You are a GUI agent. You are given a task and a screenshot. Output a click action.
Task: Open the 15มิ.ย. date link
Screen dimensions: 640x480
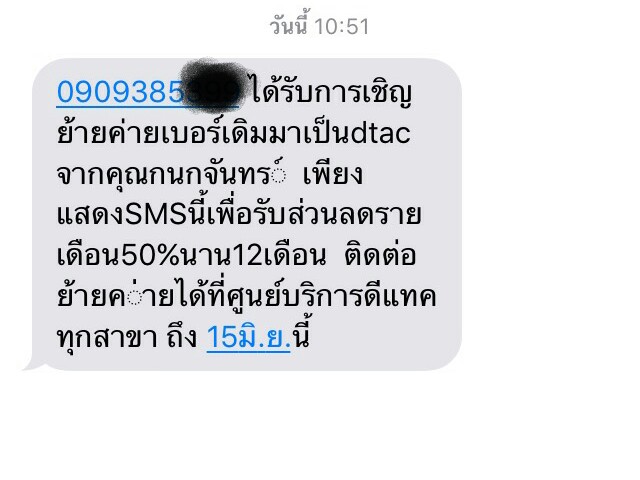pyautogui.click(x=249, y=337)
